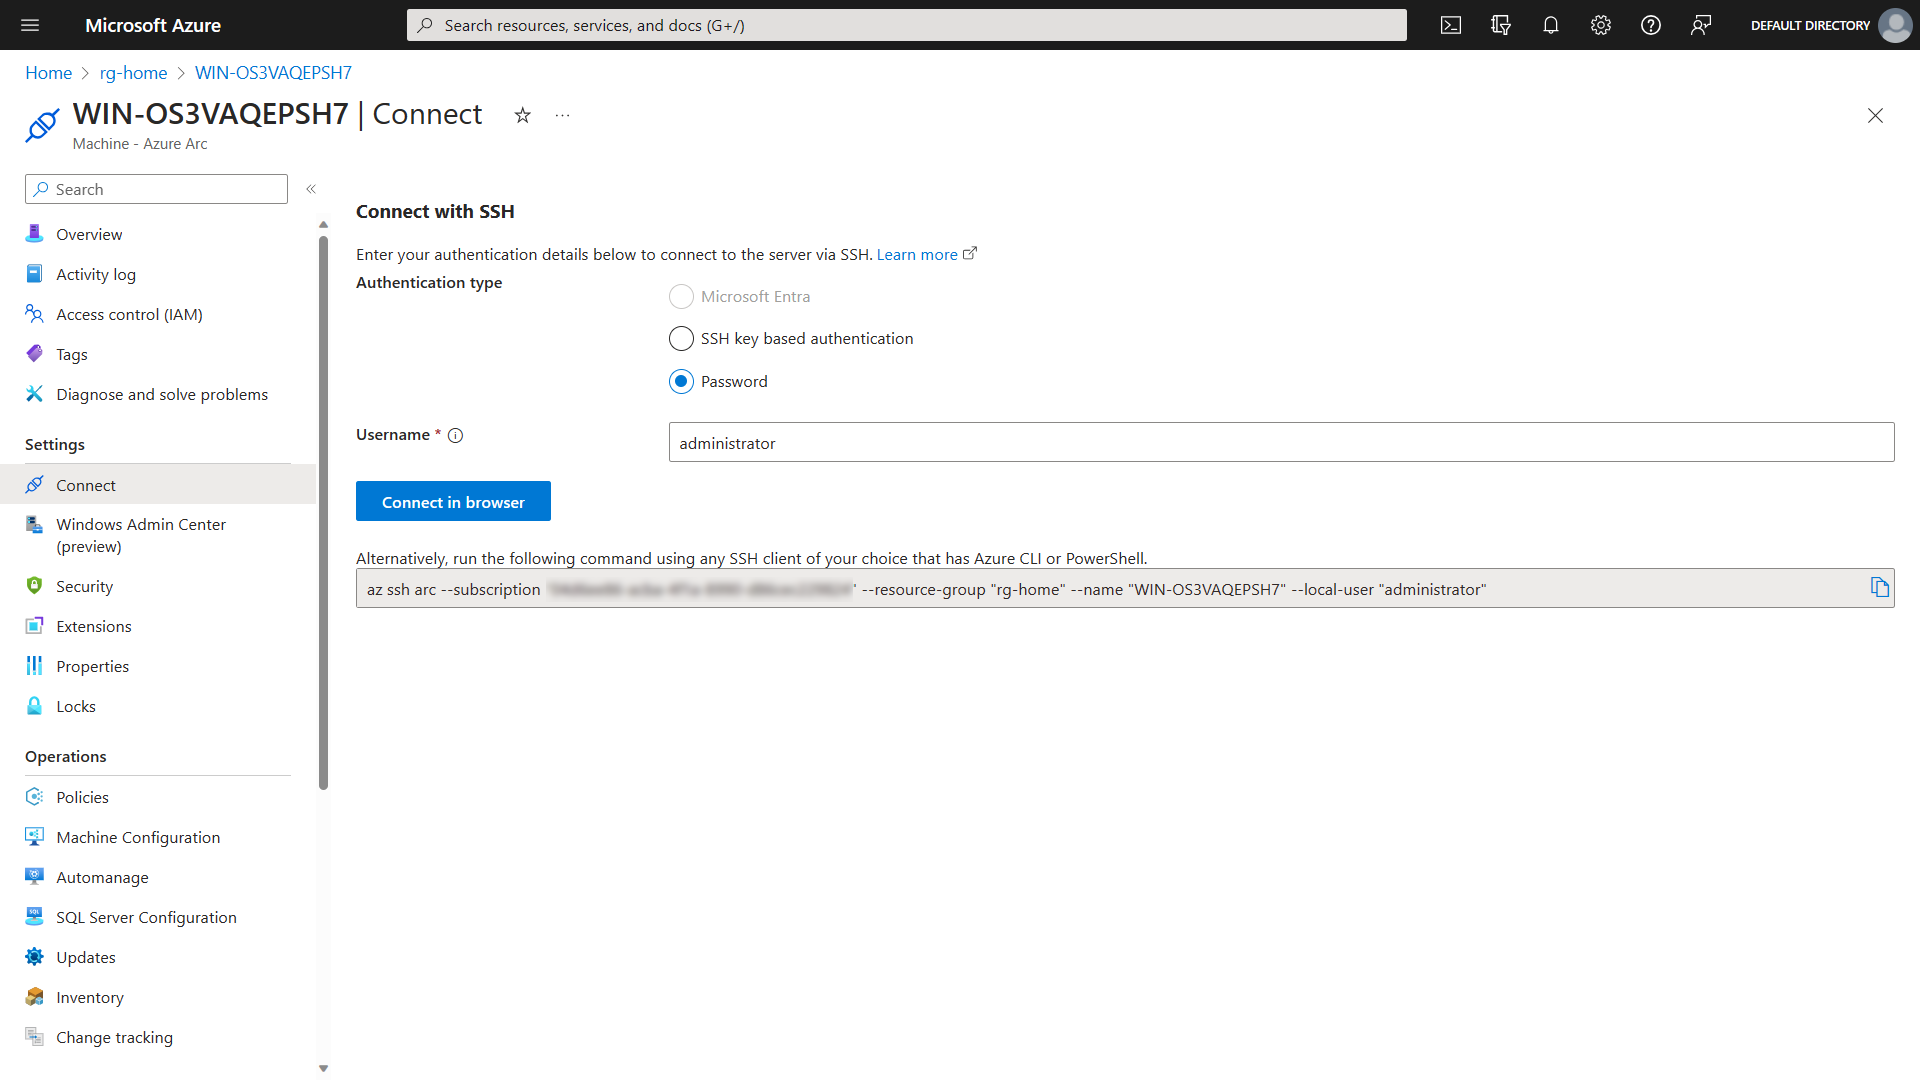
Task: Click the Tags sidebar icon
Action: pos(35,353)
